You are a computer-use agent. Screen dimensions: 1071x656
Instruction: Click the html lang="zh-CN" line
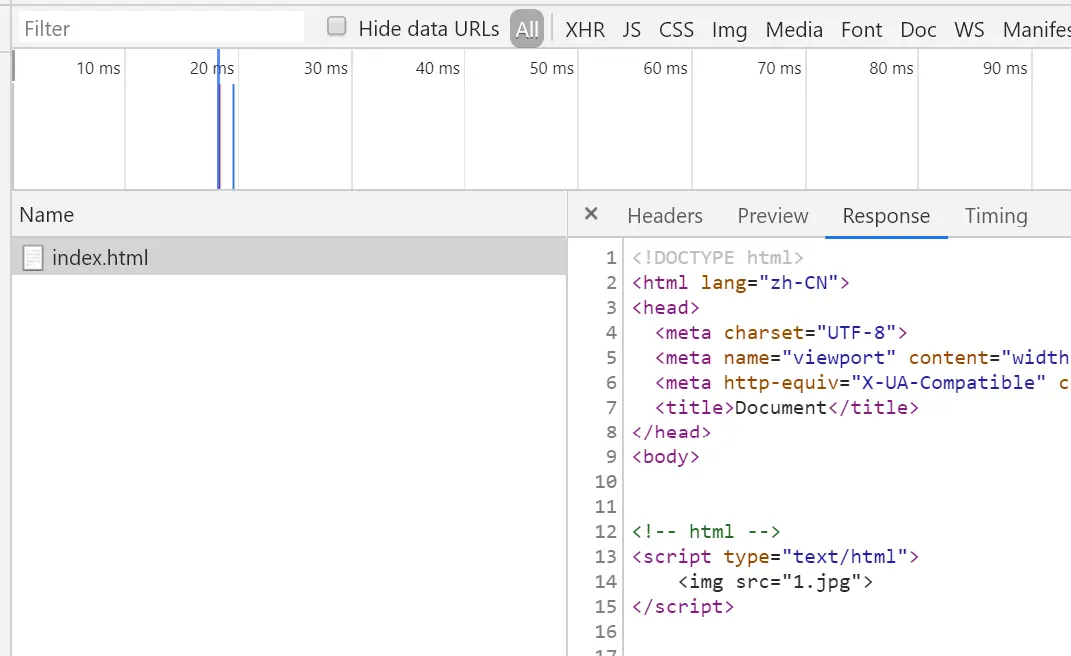click(740, 283)
